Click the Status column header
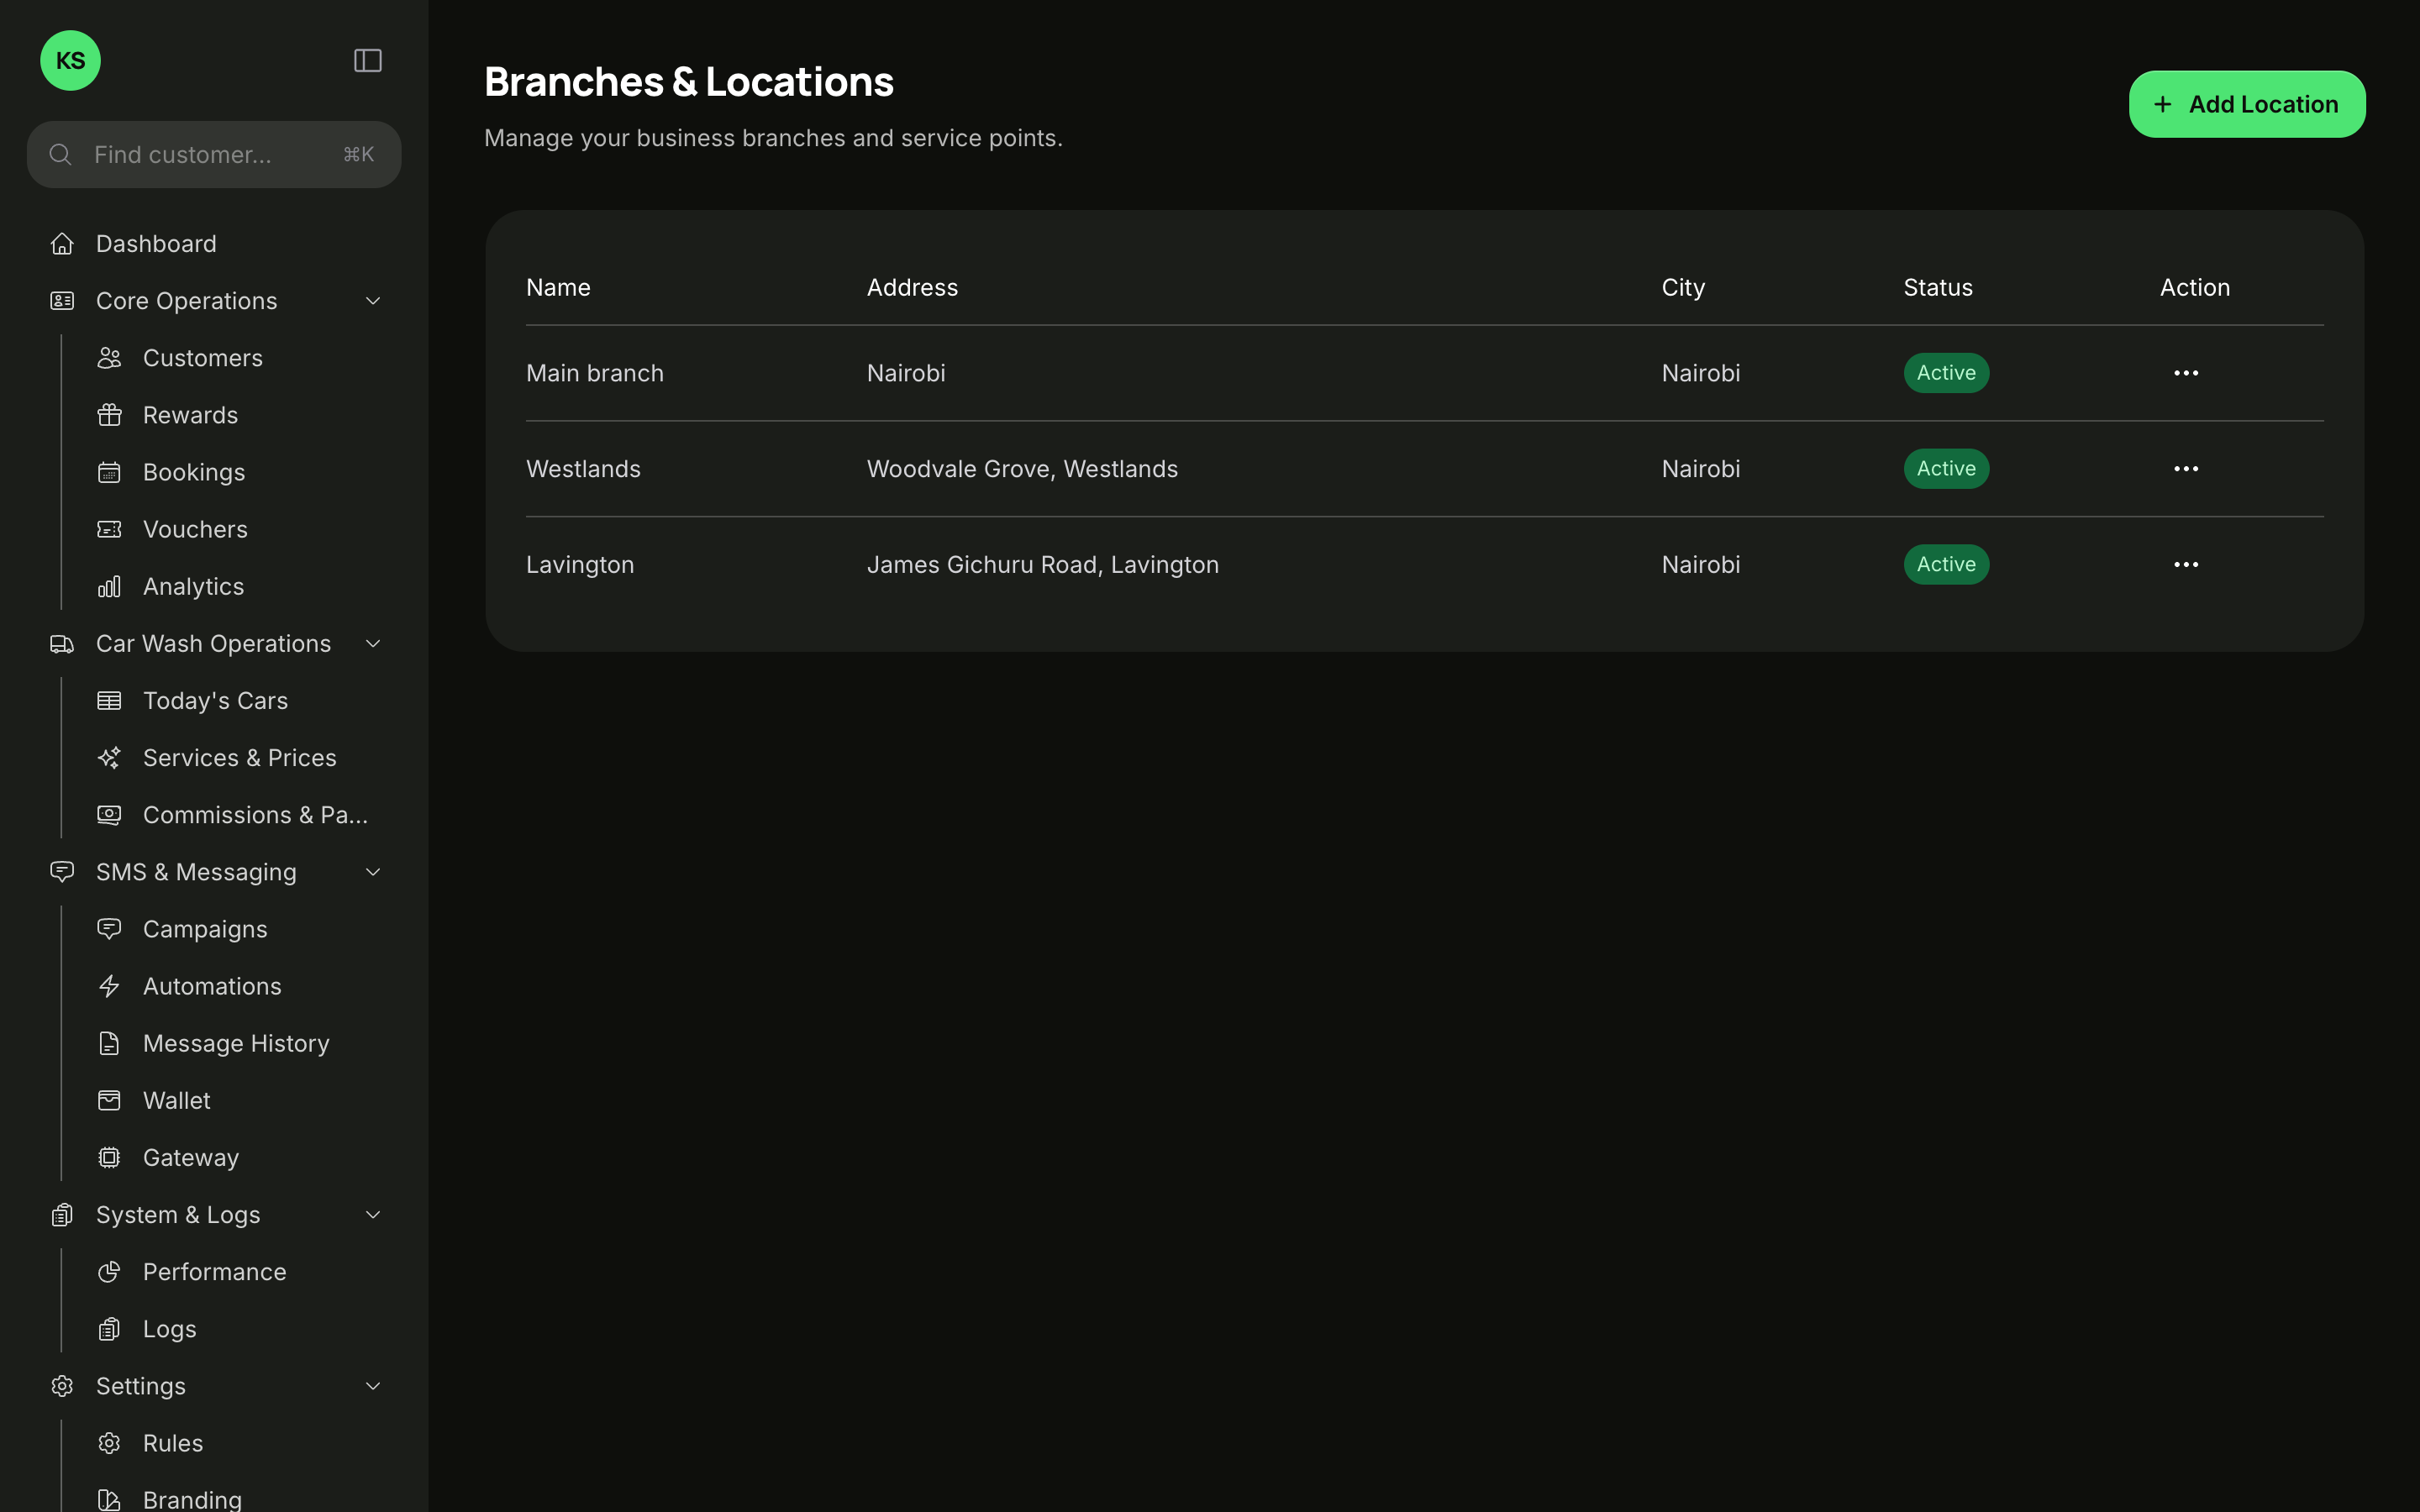This screenshot has height=1512, width=2420. [1938, 288]
